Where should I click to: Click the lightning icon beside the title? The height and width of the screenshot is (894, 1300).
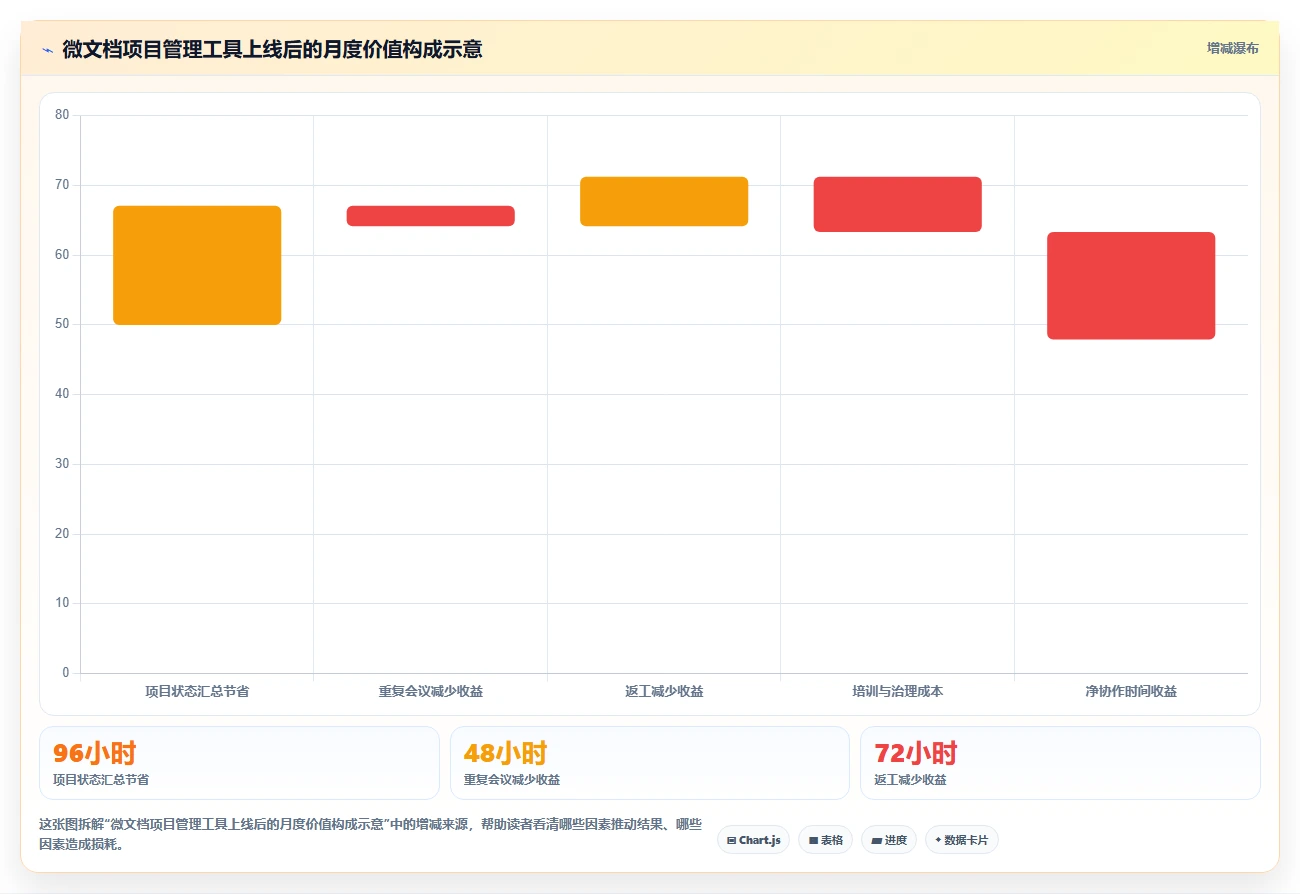point(47,49)
